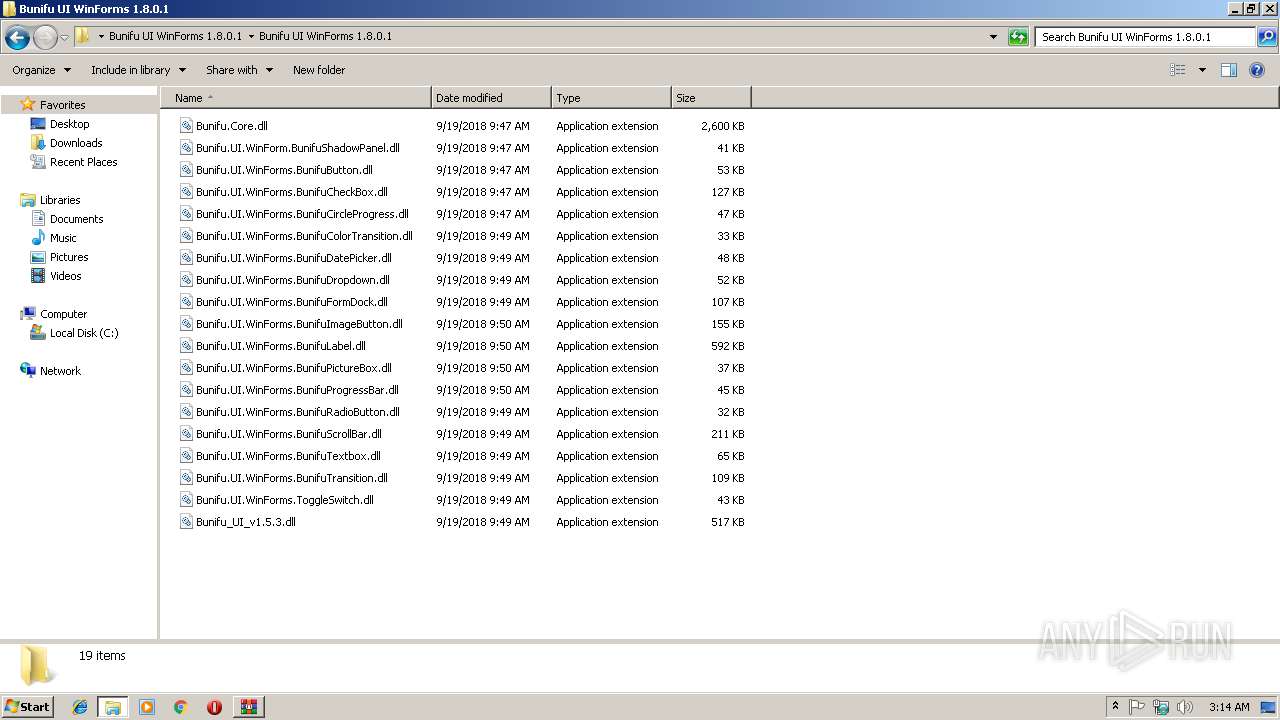Viewport: 1280px width, 720px height.
Task: Select BunifuDatePicker.dll file icon
Action: point(186,258)
